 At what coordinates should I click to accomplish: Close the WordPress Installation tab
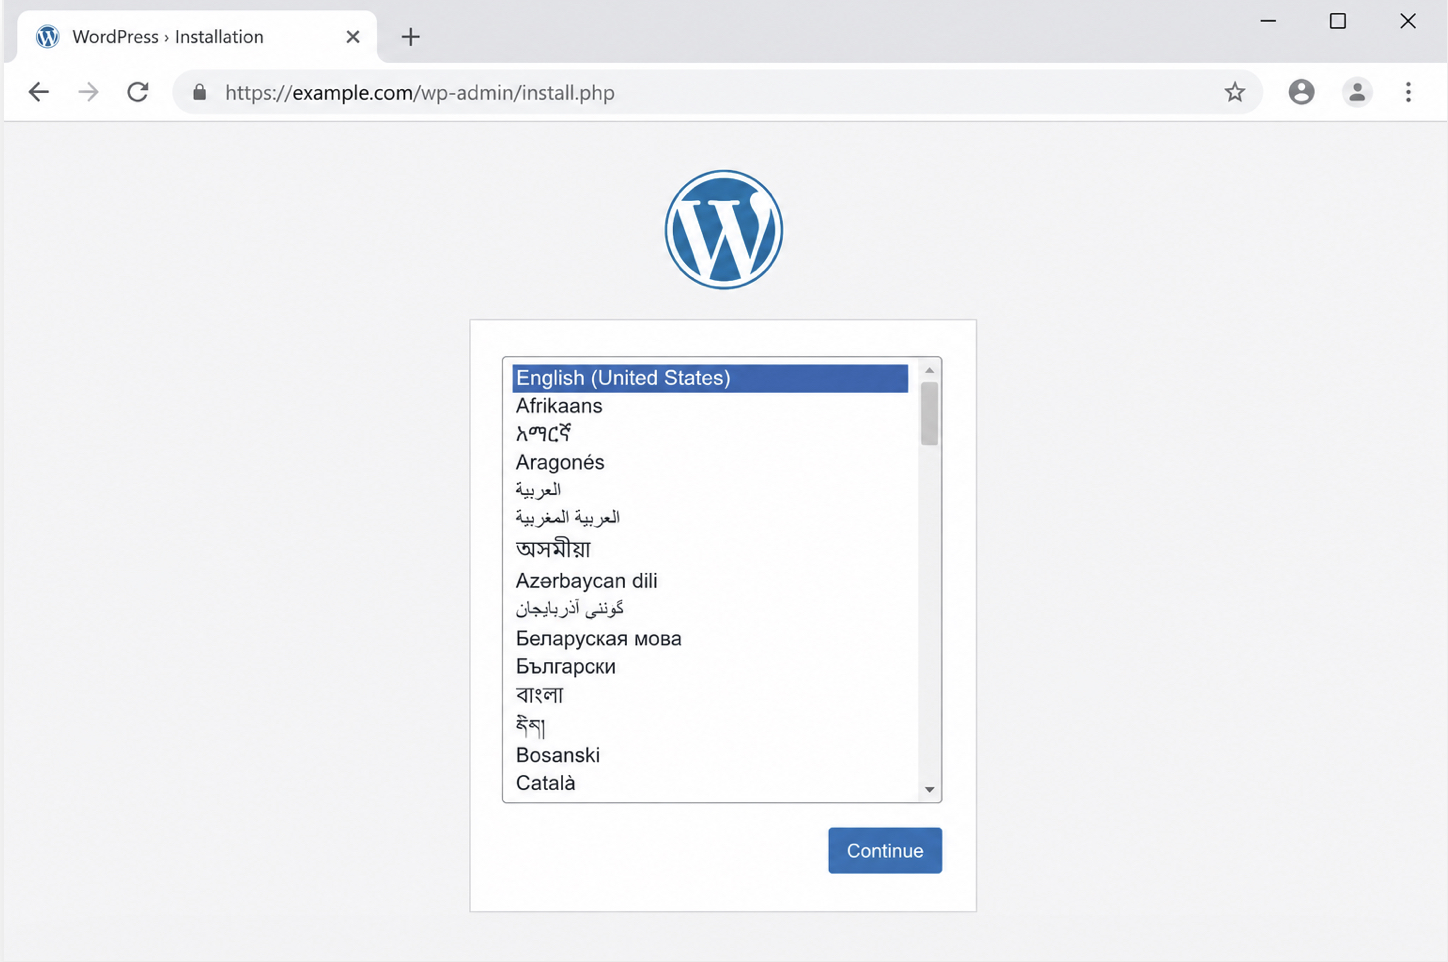click(x=353, y=37)
